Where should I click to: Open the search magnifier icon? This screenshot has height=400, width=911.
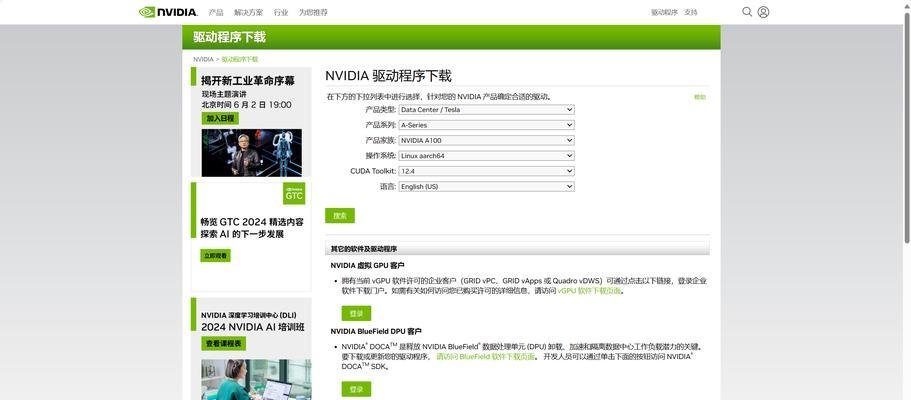click(747, 12)
